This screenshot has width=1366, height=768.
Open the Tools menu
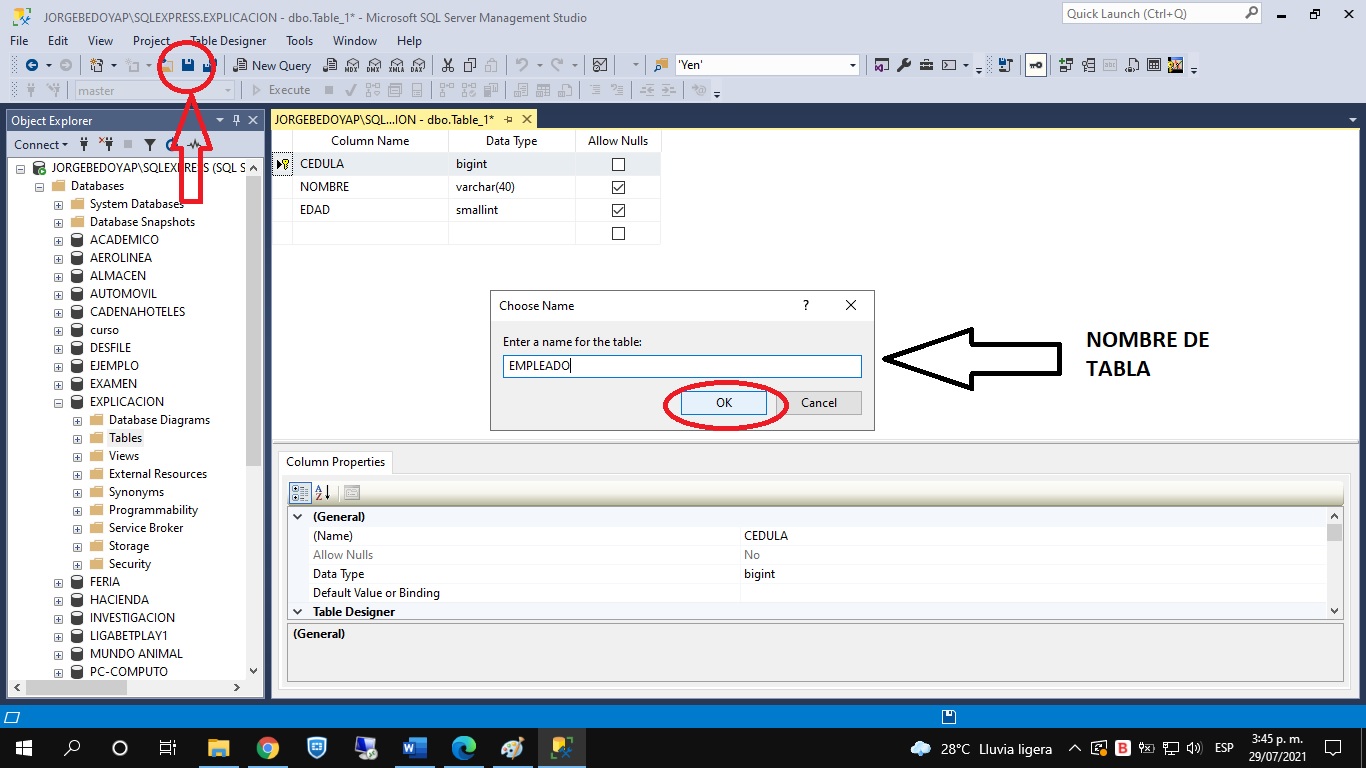[300, 41]
